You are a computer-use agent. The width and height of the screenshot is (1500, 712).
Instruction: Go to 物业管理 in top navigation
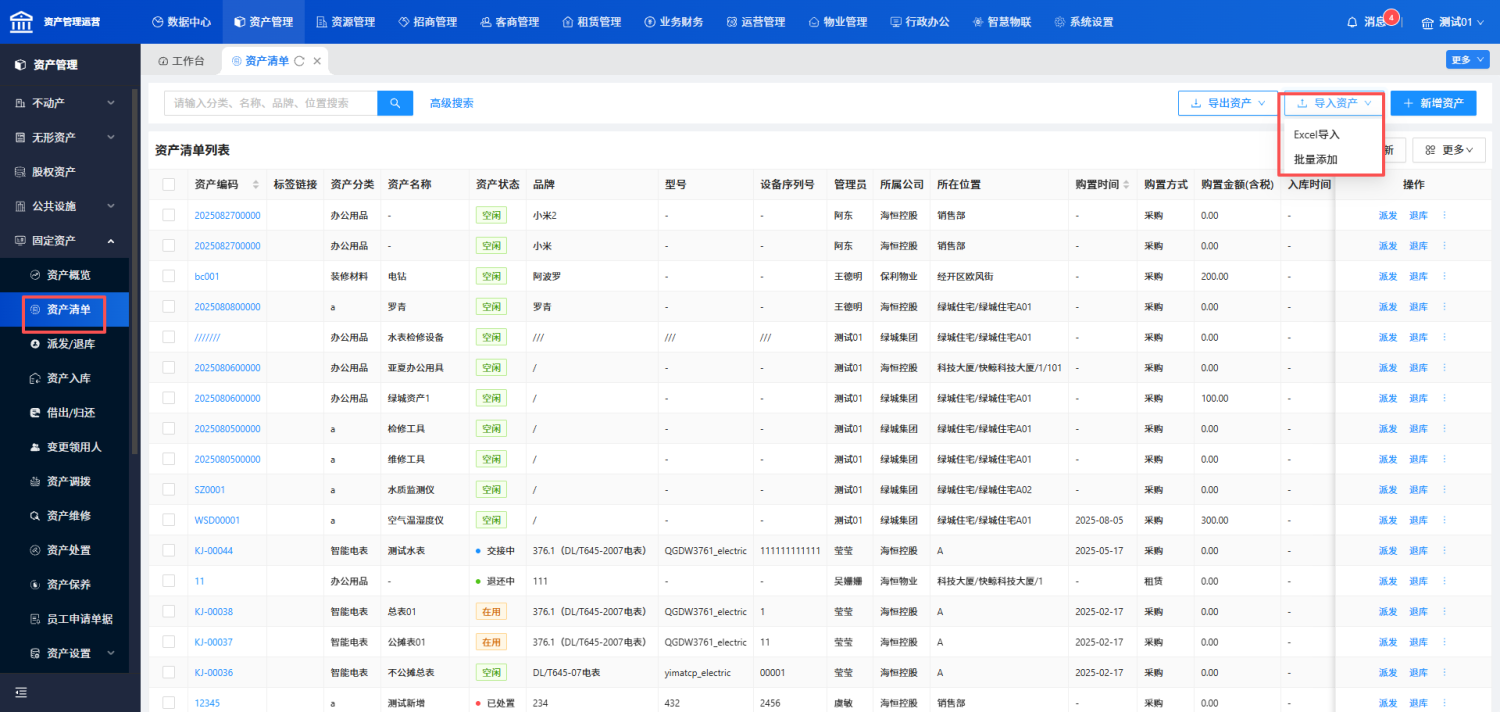coord(837,22)
